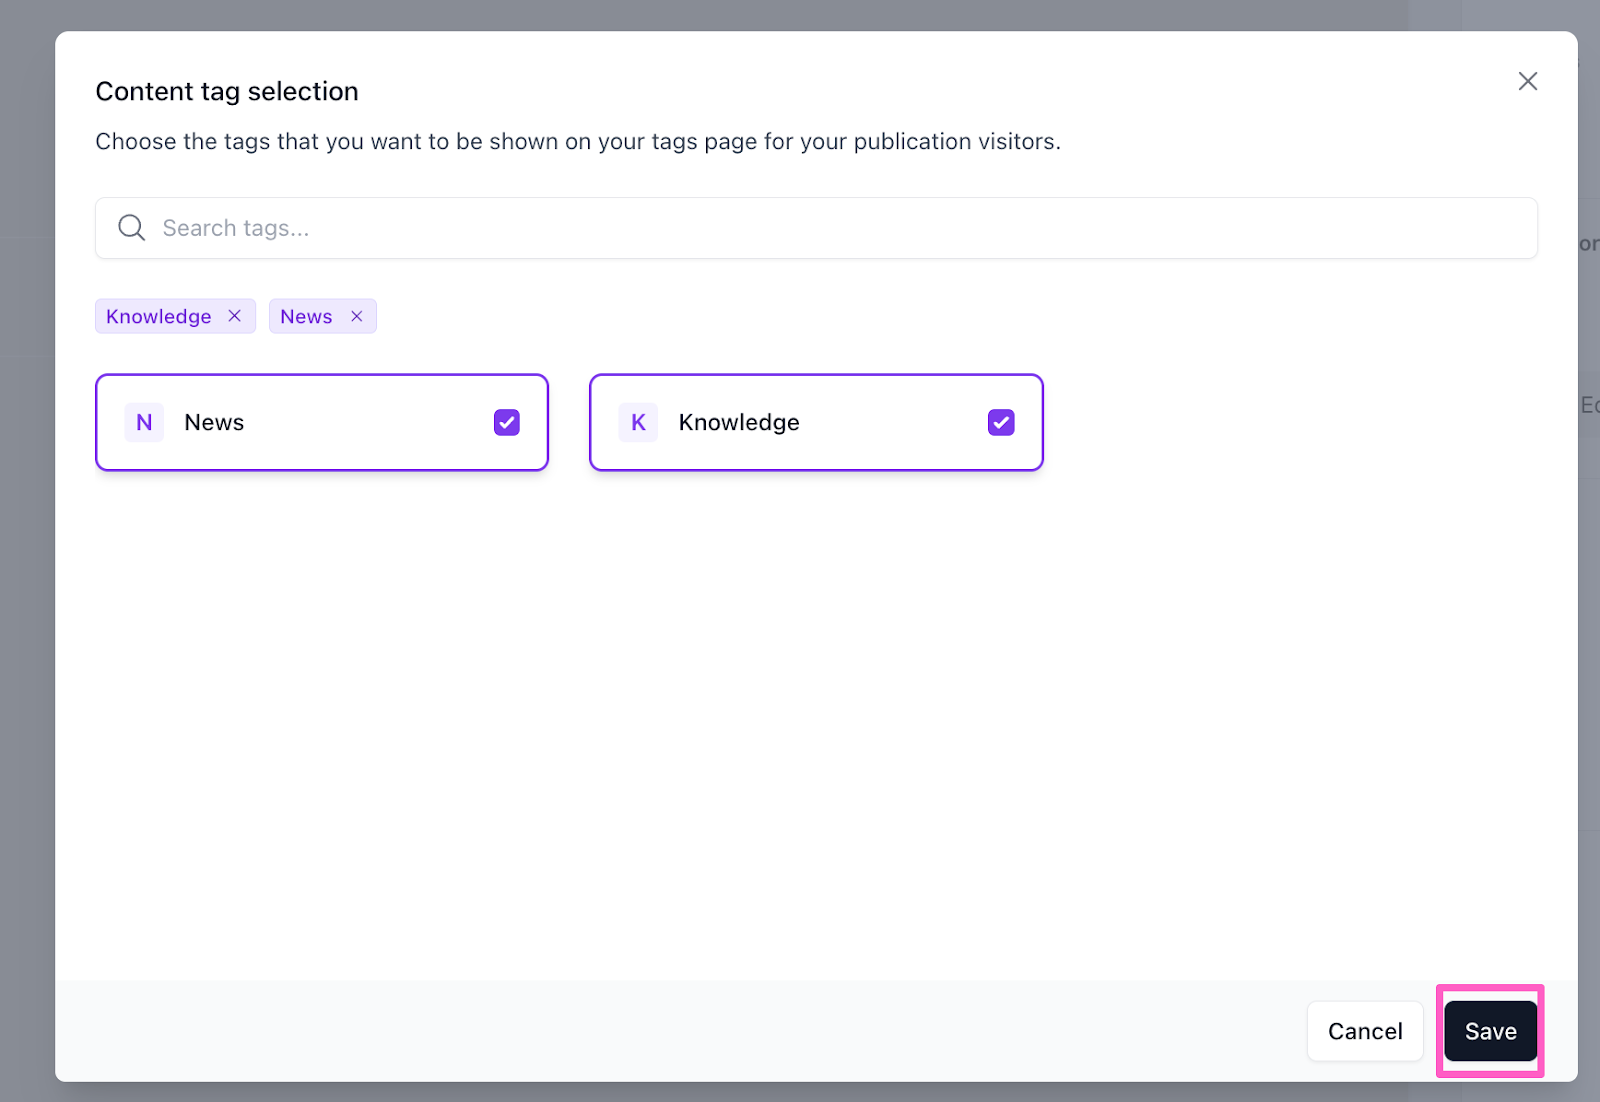Click the tag selection description text

click(x=578, y=142)
